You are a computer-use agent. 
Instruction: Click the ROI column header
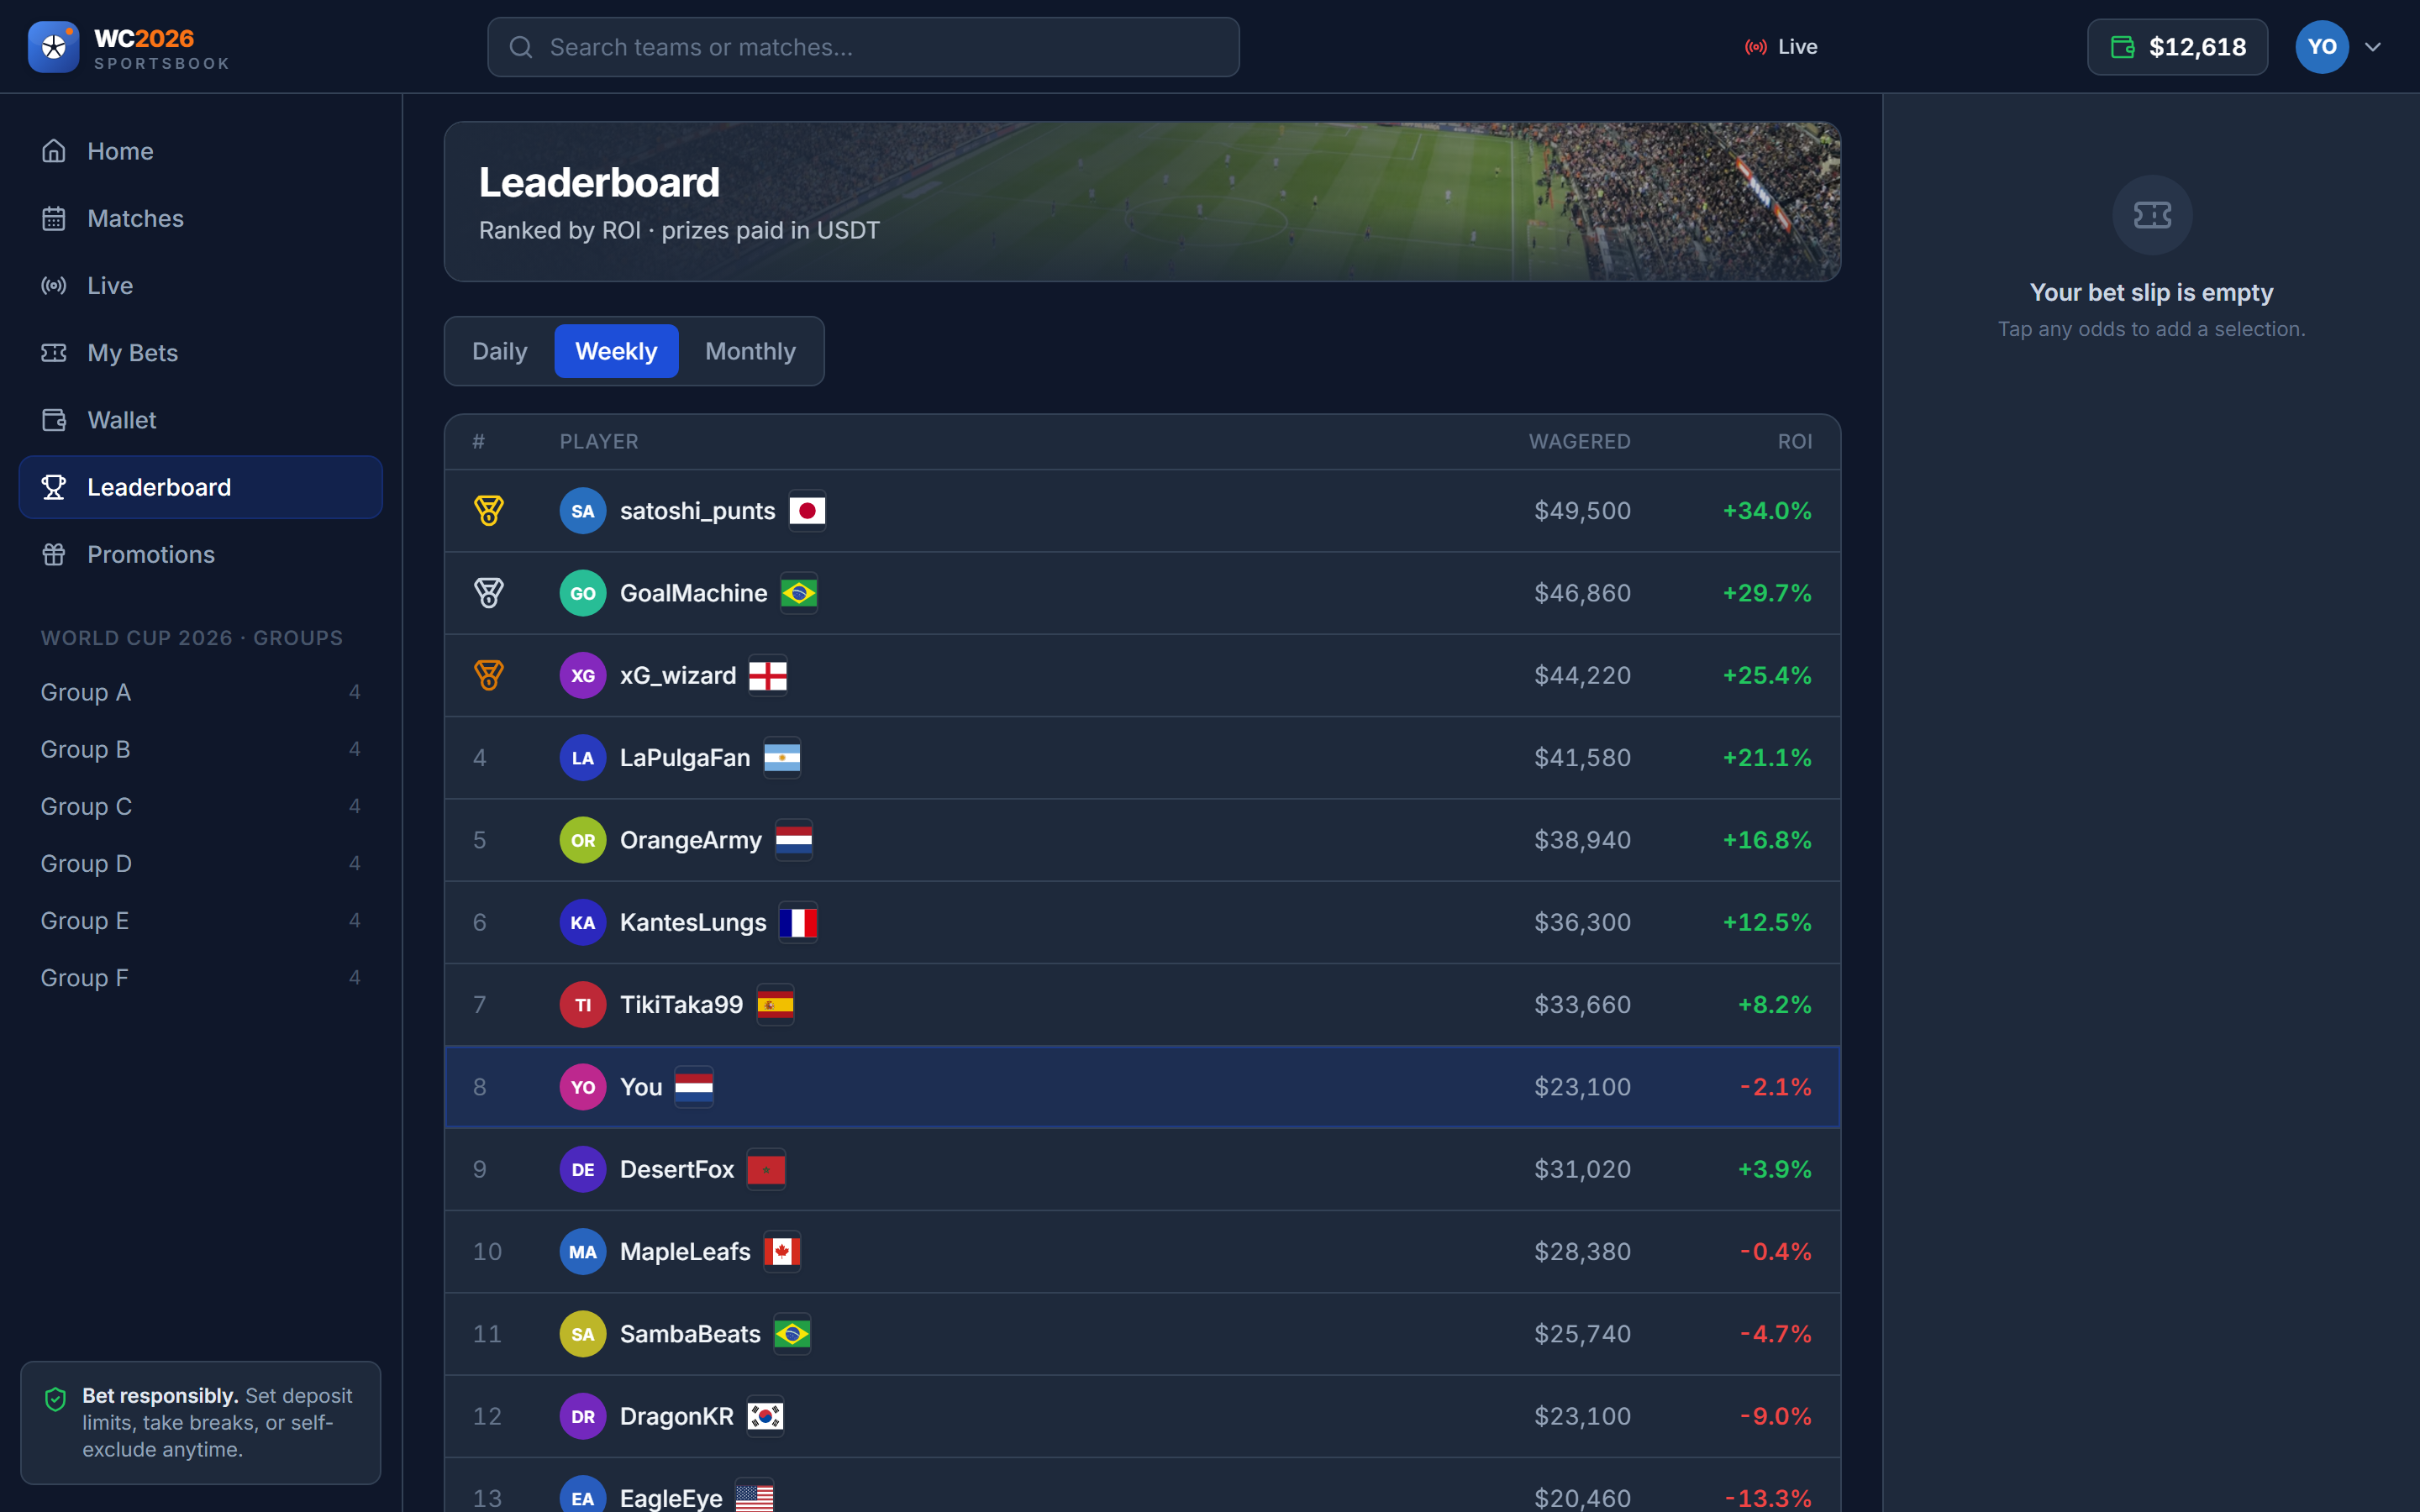(x=1794, y=442)
